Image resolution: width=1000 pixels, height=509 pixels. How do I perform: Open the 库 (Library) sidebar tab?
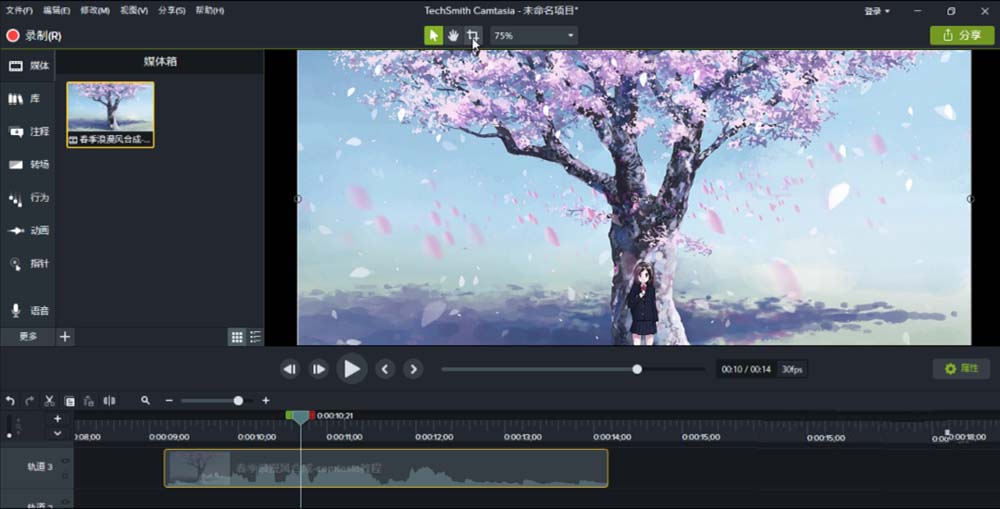point(28,98)
